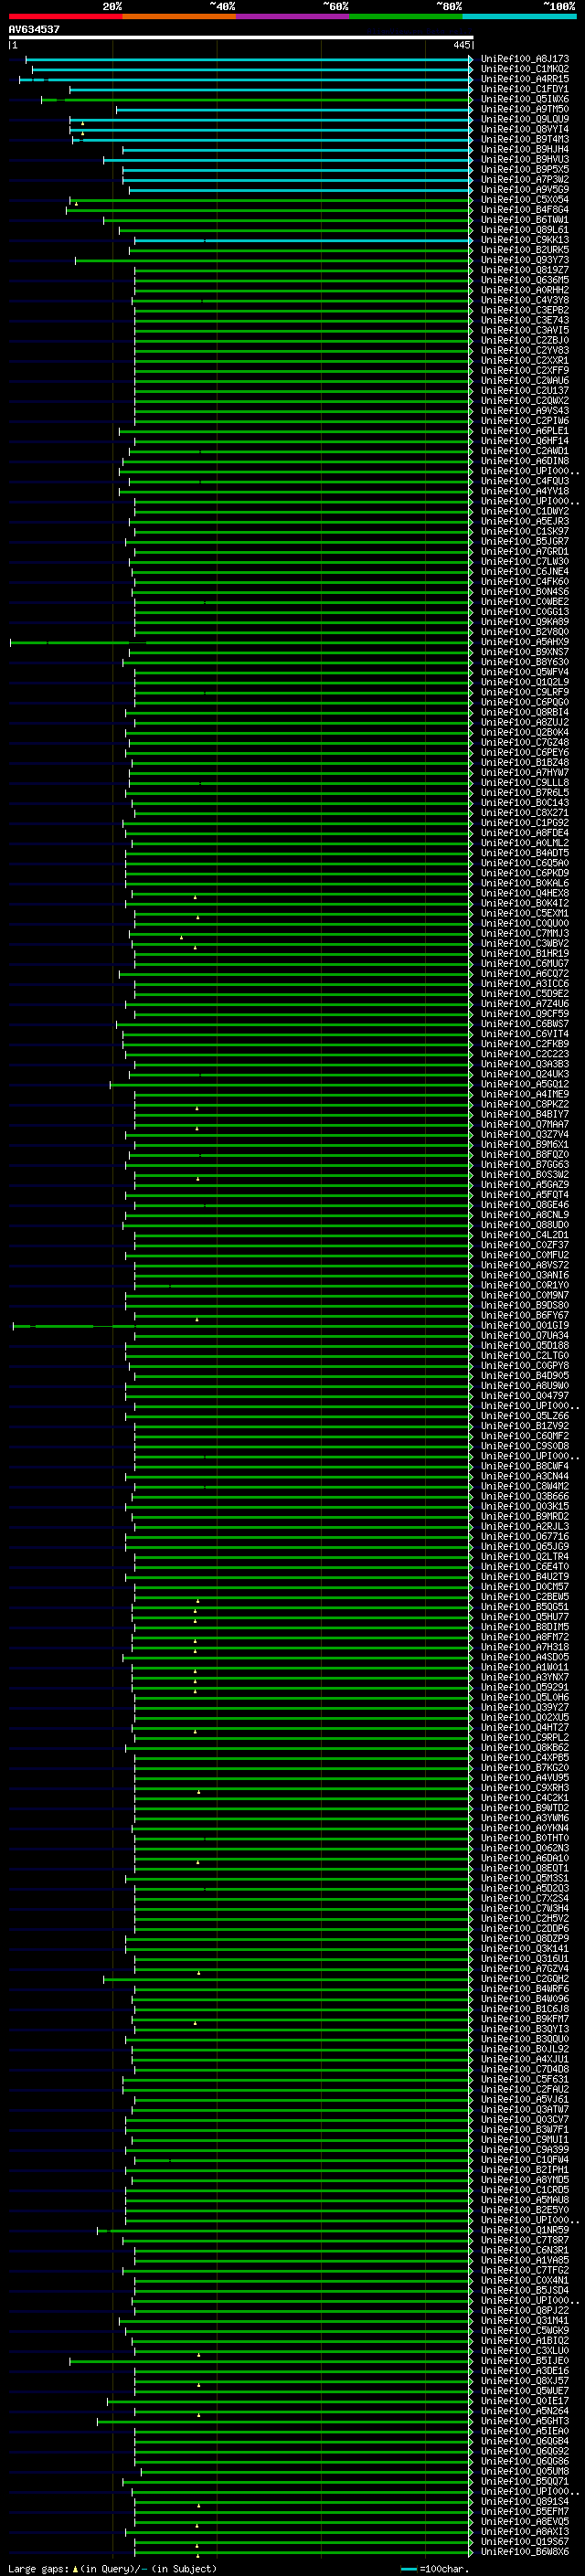Select label UniRef100_Q819Z7

coord(525,270)
